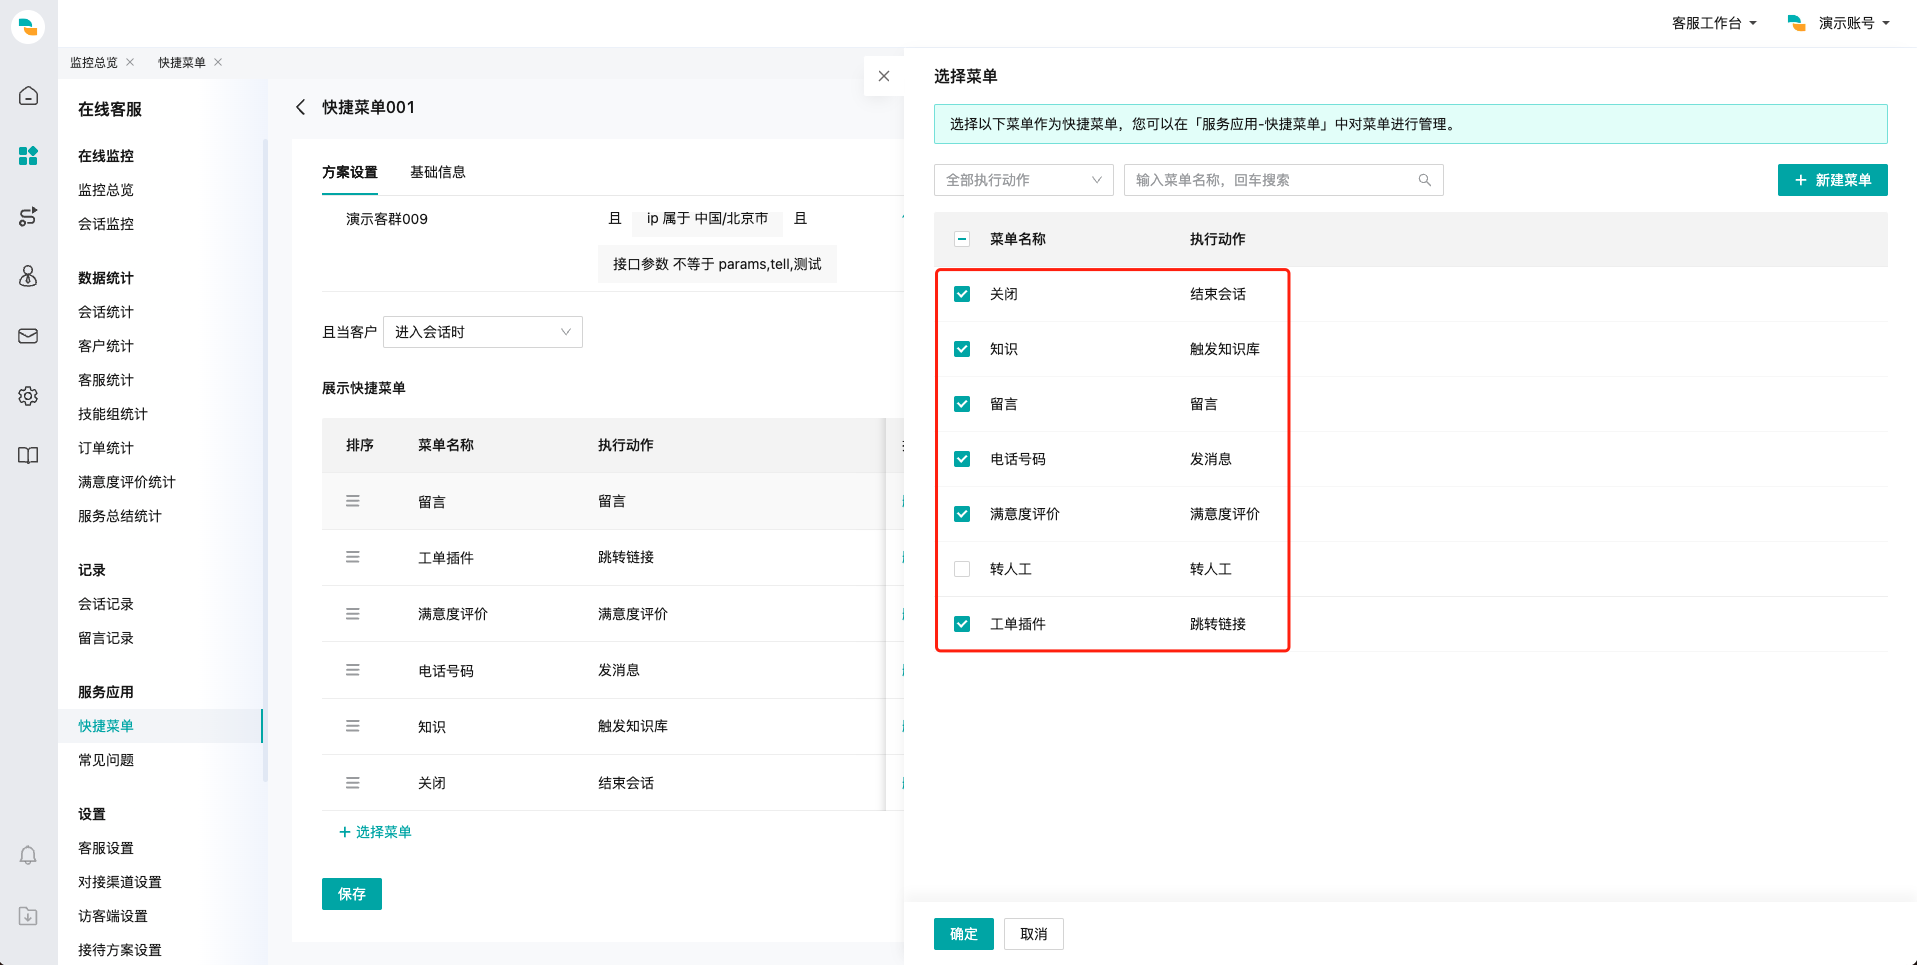1917x965 pixels.
Task: Open 会话统计 in the side menu
Action: click(x=106, y=312)
